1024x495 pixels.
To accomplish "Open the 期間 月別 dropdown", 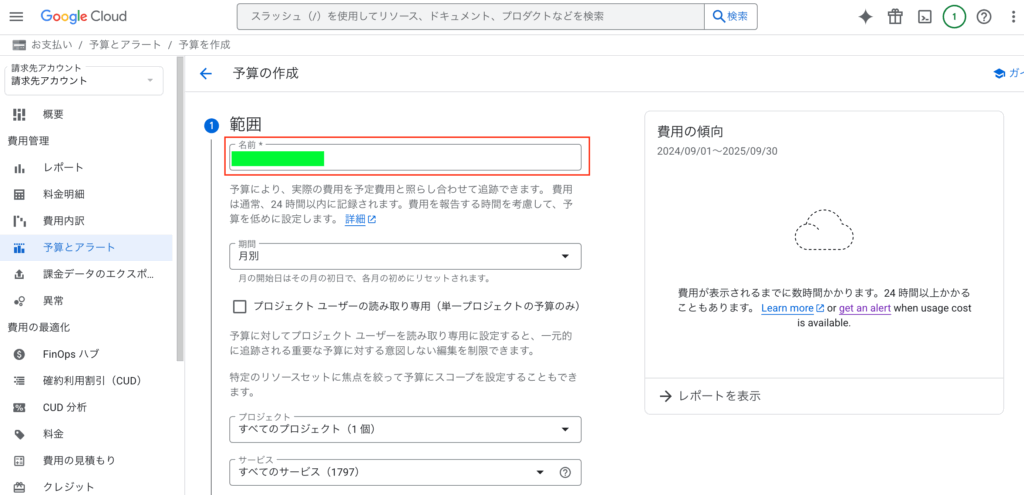I will click(405, 257).
